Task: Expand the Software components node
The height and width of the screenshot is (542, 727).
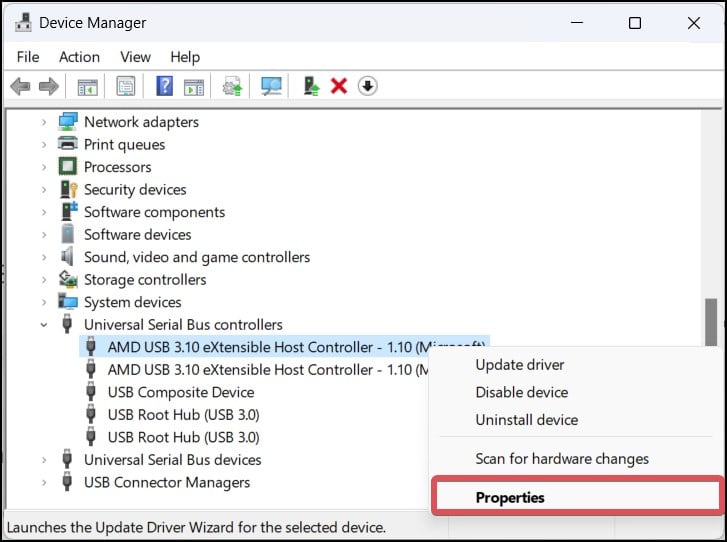Action: click(44, 212)
